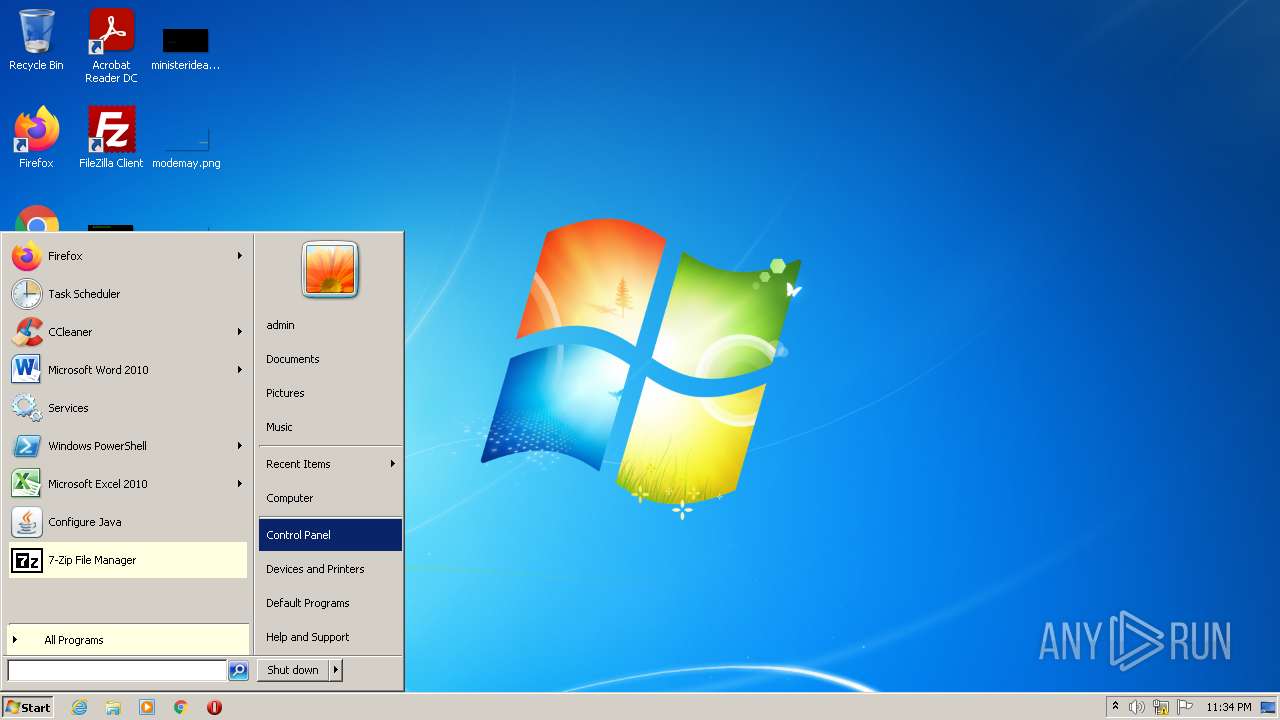Click the Show desktop button
The width and height of the screenshot is (1280, 720).
[1269, 707]
